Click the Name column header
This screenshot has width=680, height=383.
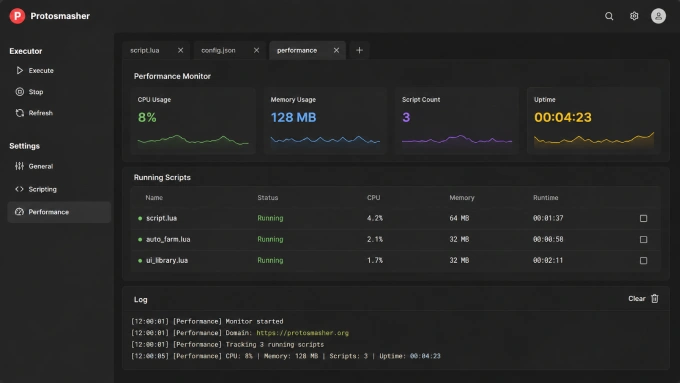(x=154, y=197)
